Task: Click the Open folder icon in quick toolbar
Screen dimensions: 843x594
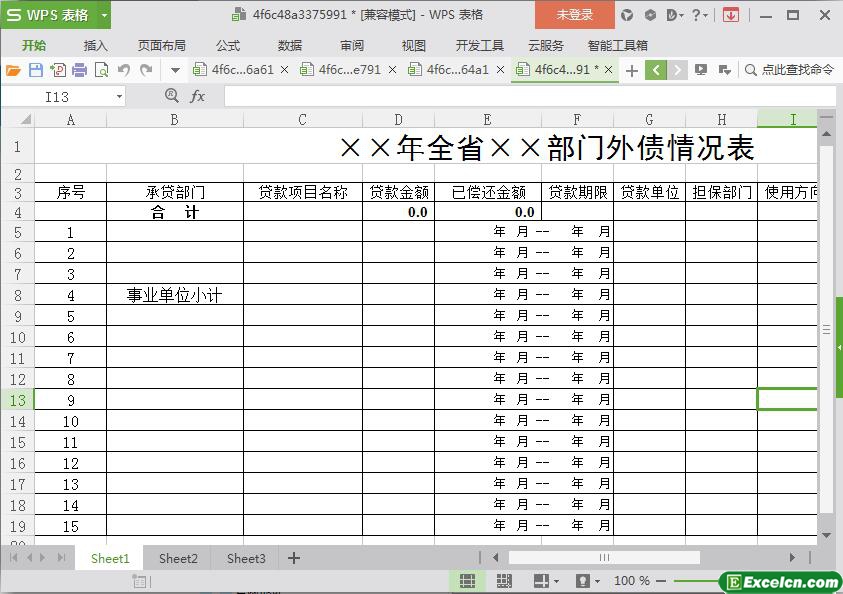Action: (13, 70)
